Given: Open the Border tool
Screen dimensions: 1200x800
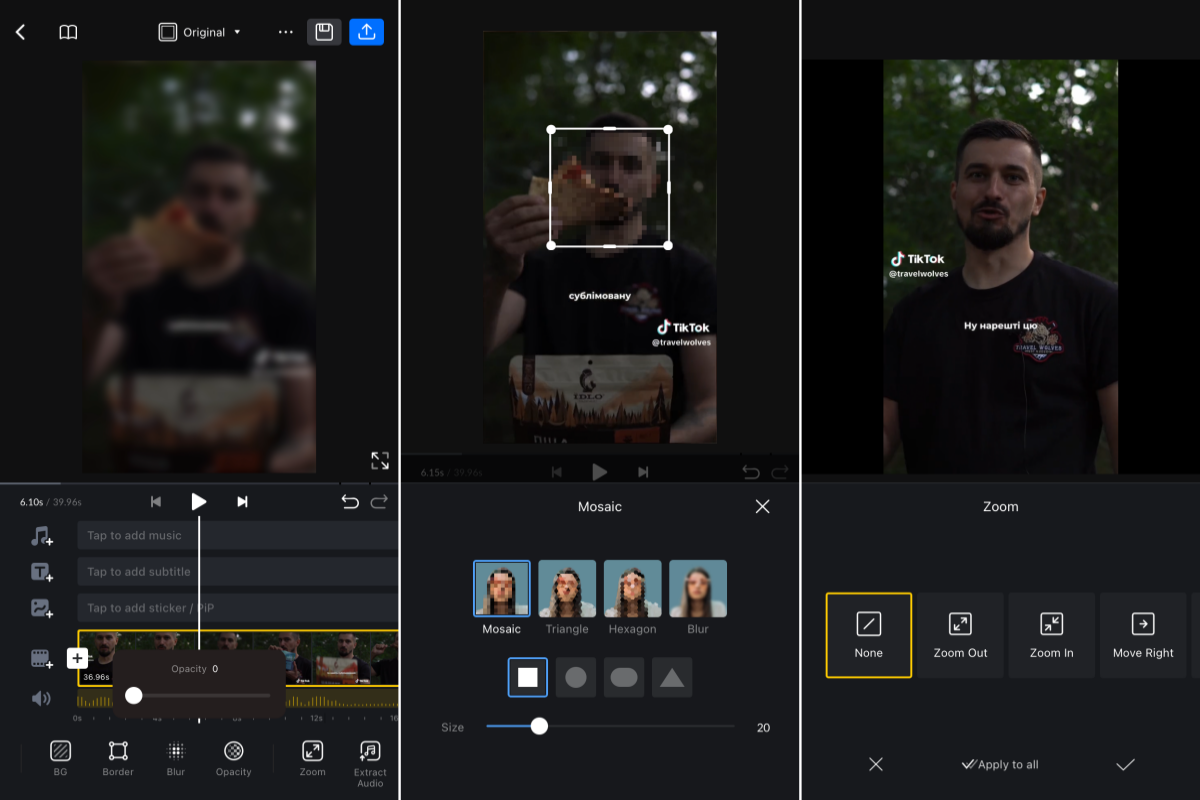Looking at the screenshot, I should (118, 758).
